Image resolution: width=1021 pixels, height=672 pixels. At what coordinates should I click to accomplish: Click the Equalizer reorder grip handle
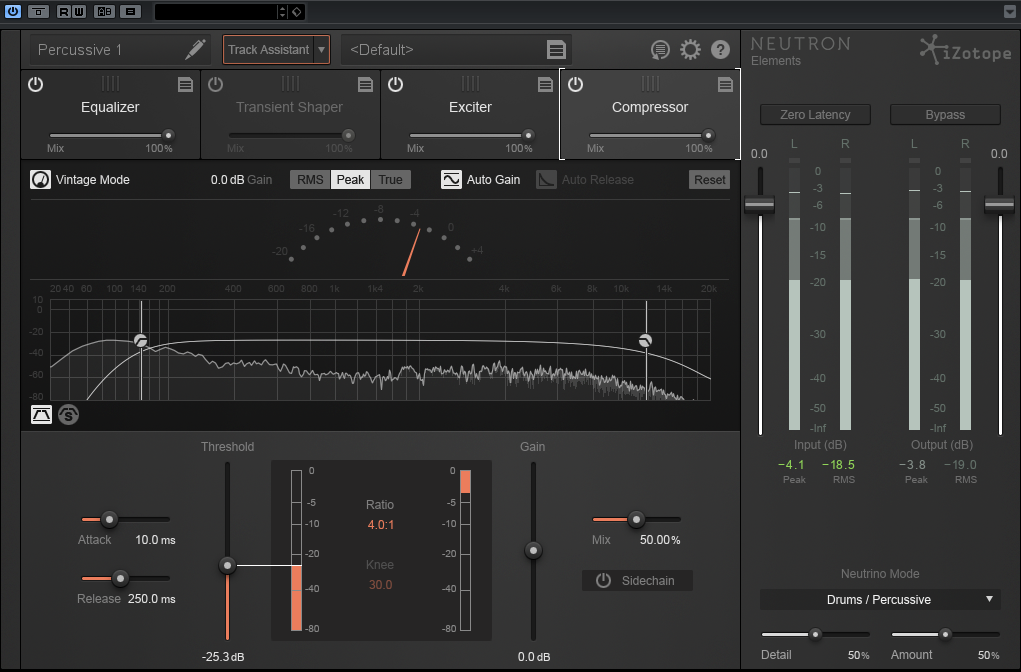click(110, 83)
